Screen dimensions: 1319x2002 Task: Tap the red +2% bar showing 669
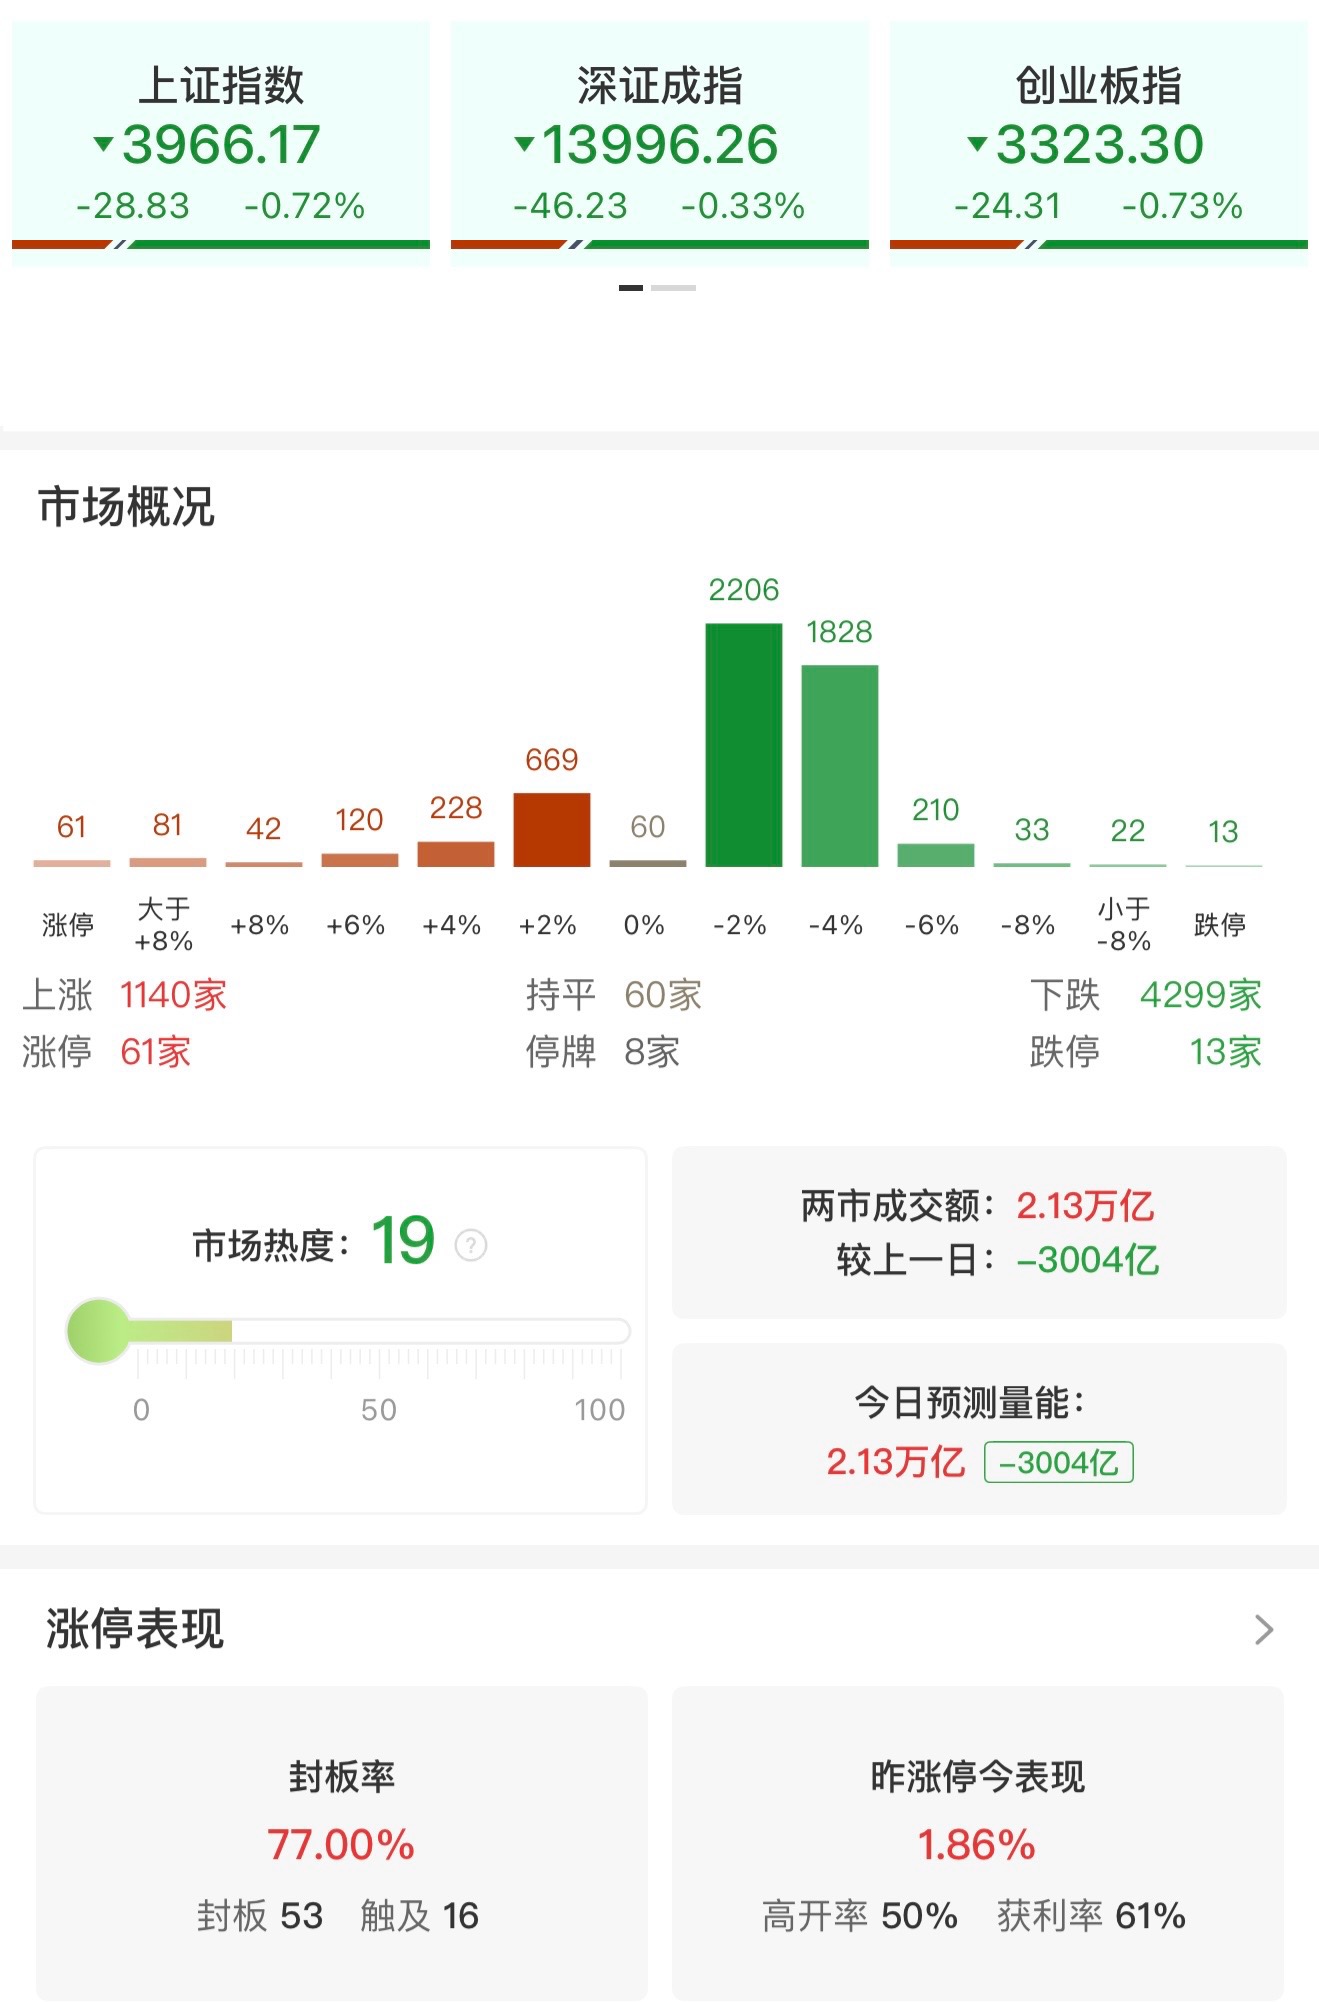tap(551, 829)
